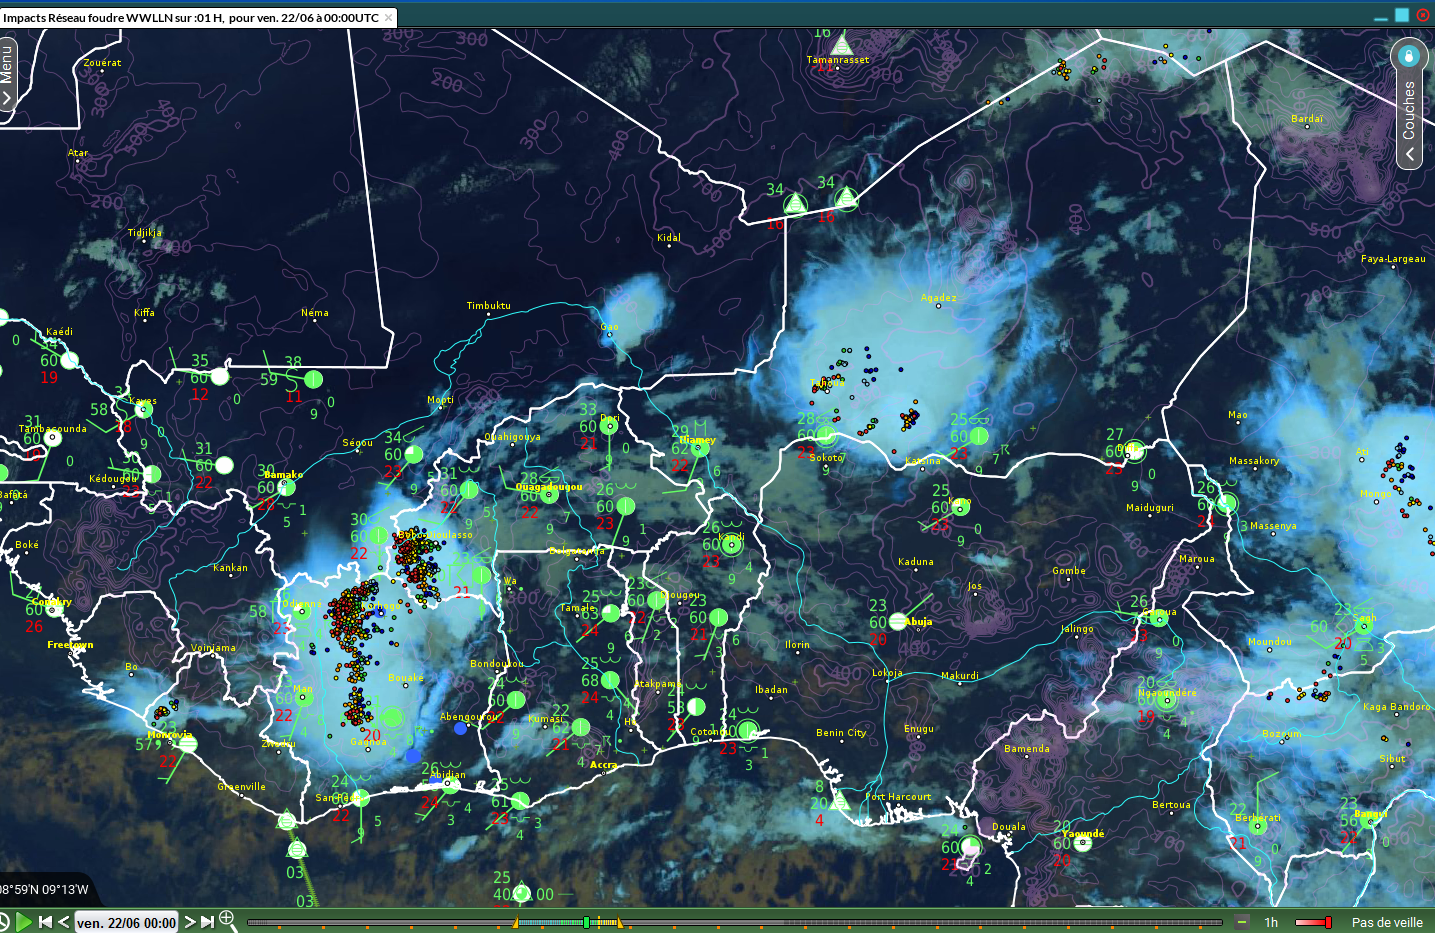This screenshot has height=933, width=1435.
Task: Click the green minus button beside 1h
Action: coord(1242,922)
